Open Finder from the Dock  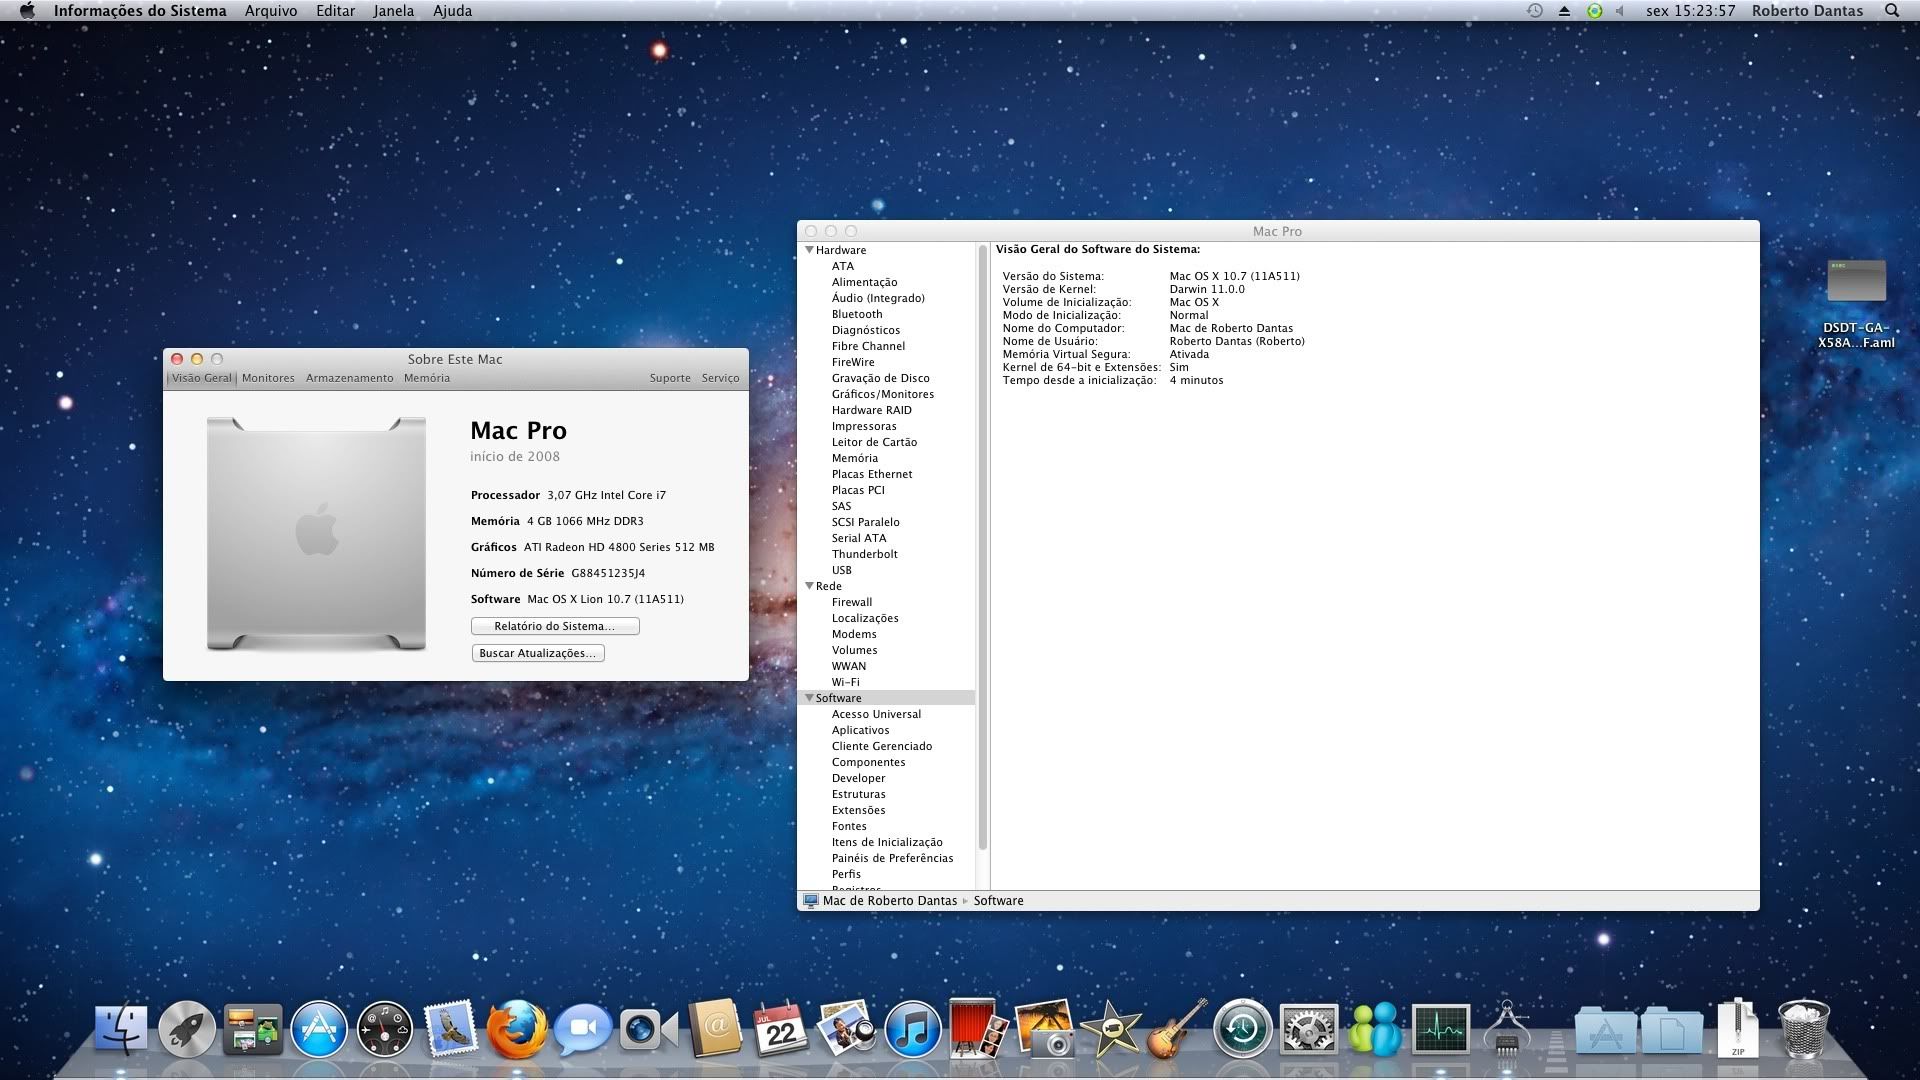pos(121,1029)
